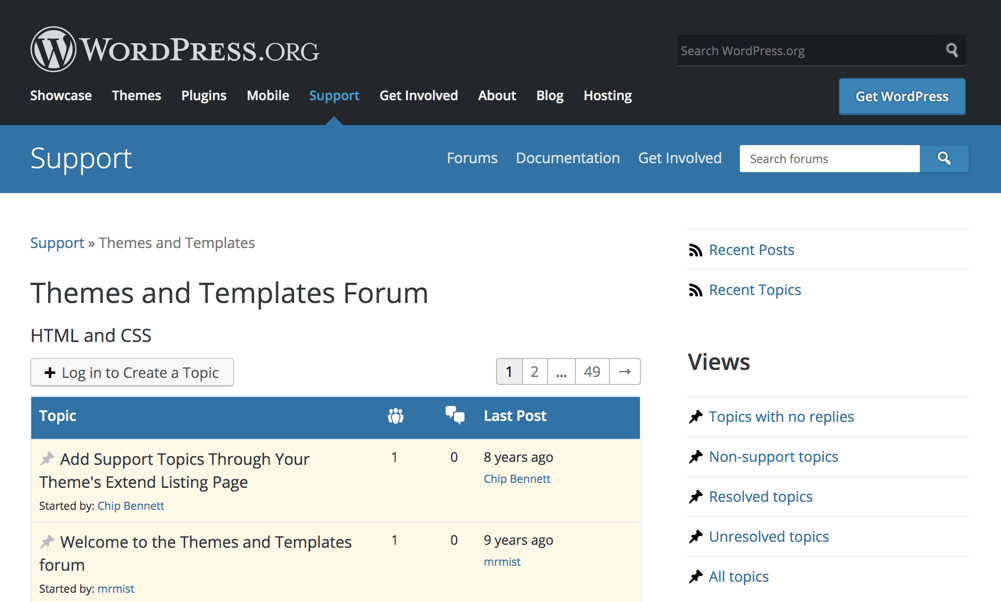Click mrmist under 9 years ago

tap(502, 562)
